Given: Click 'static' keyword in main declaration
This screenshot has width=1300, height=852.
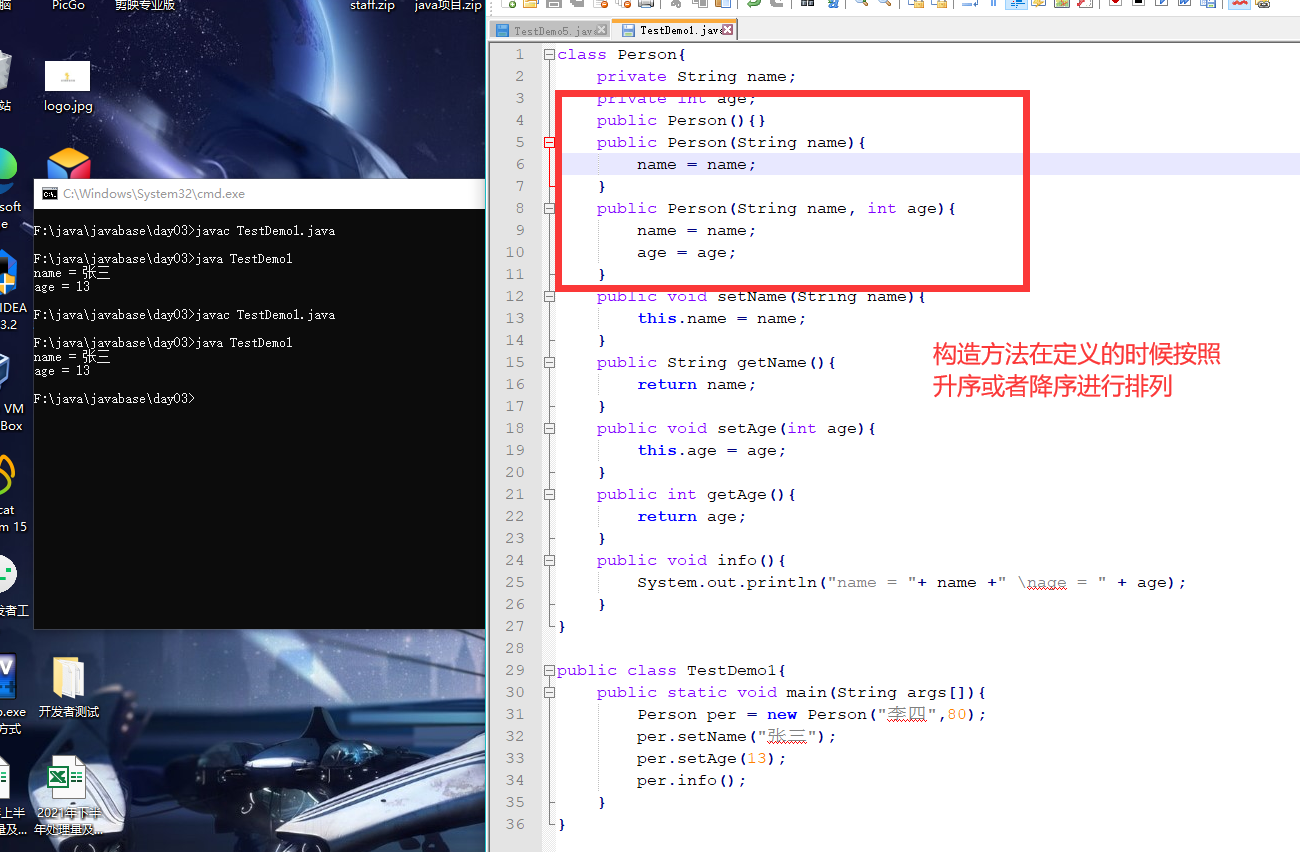Looking at the screenshot, I should coord(696,692).
